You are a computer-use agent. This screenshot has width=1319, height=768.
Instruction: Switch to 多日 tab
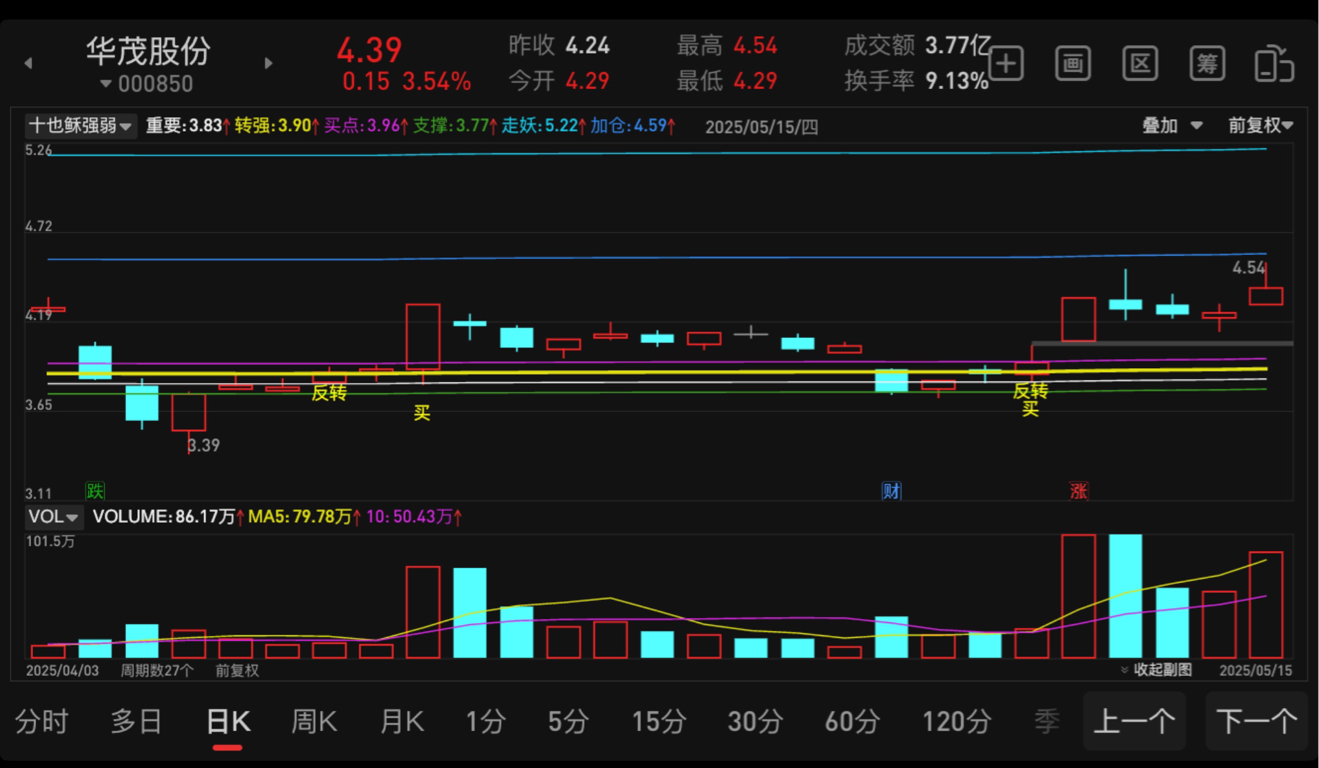[136, 721]
